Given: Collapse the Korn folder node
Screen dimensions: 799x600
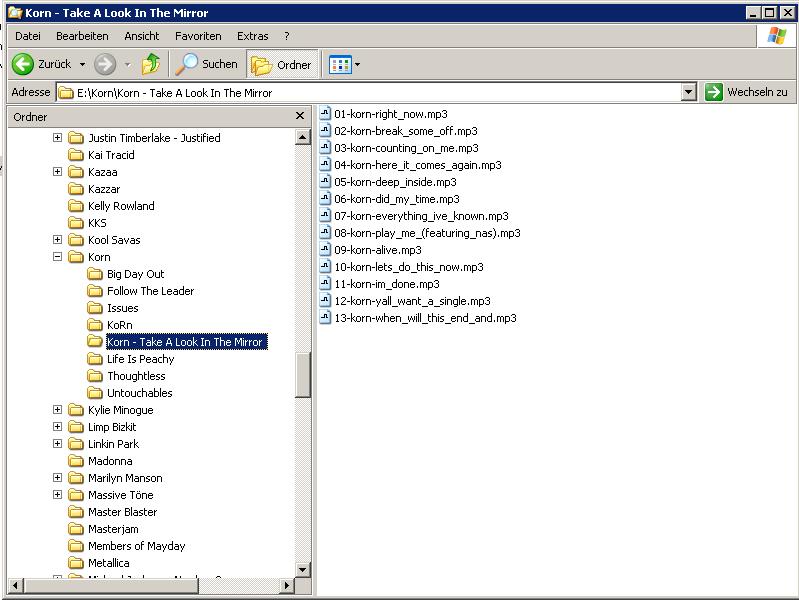Looking at the screenshot, I should pyautogui.click(x=58, y=257).
